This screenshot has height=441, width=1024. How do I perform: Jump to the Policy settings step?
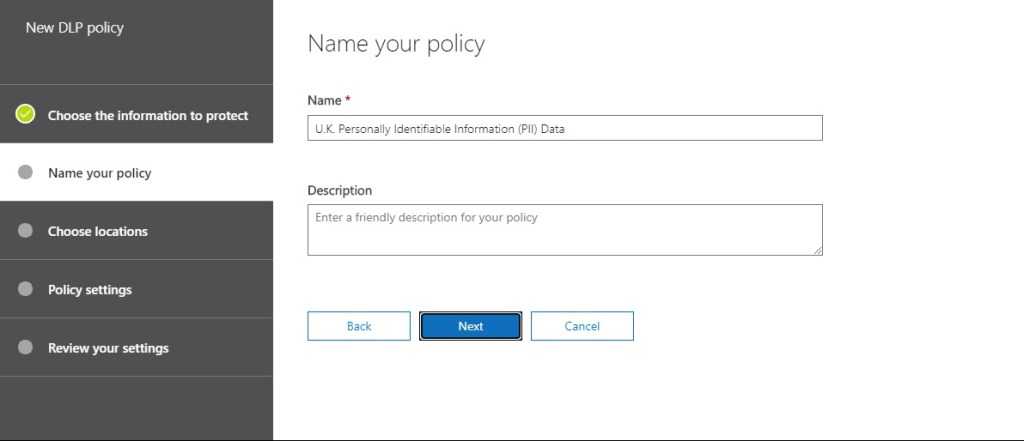tap(90, 290)
